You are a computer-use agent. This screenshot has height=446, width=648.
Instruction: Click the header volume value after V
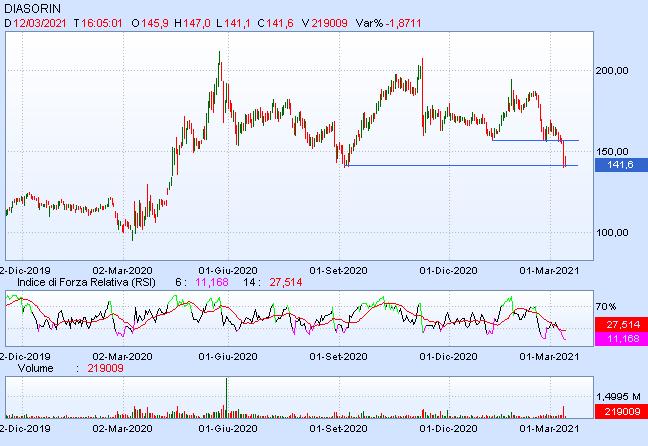[329, 23]
